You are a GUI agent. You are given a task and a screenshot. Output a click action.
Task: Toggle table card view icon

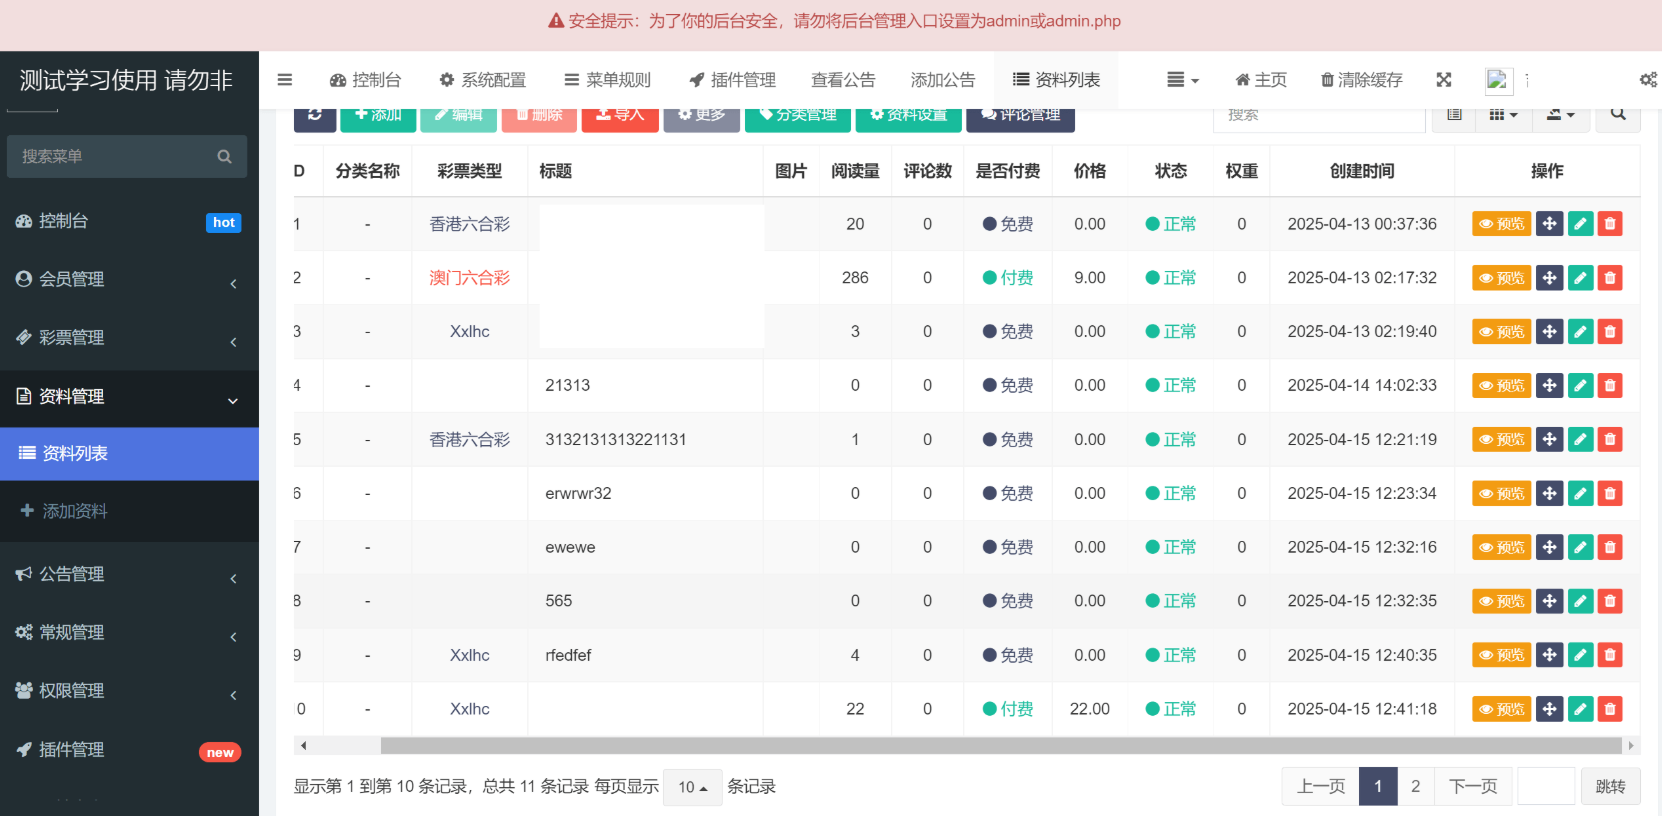click(x=1455, y=115)
